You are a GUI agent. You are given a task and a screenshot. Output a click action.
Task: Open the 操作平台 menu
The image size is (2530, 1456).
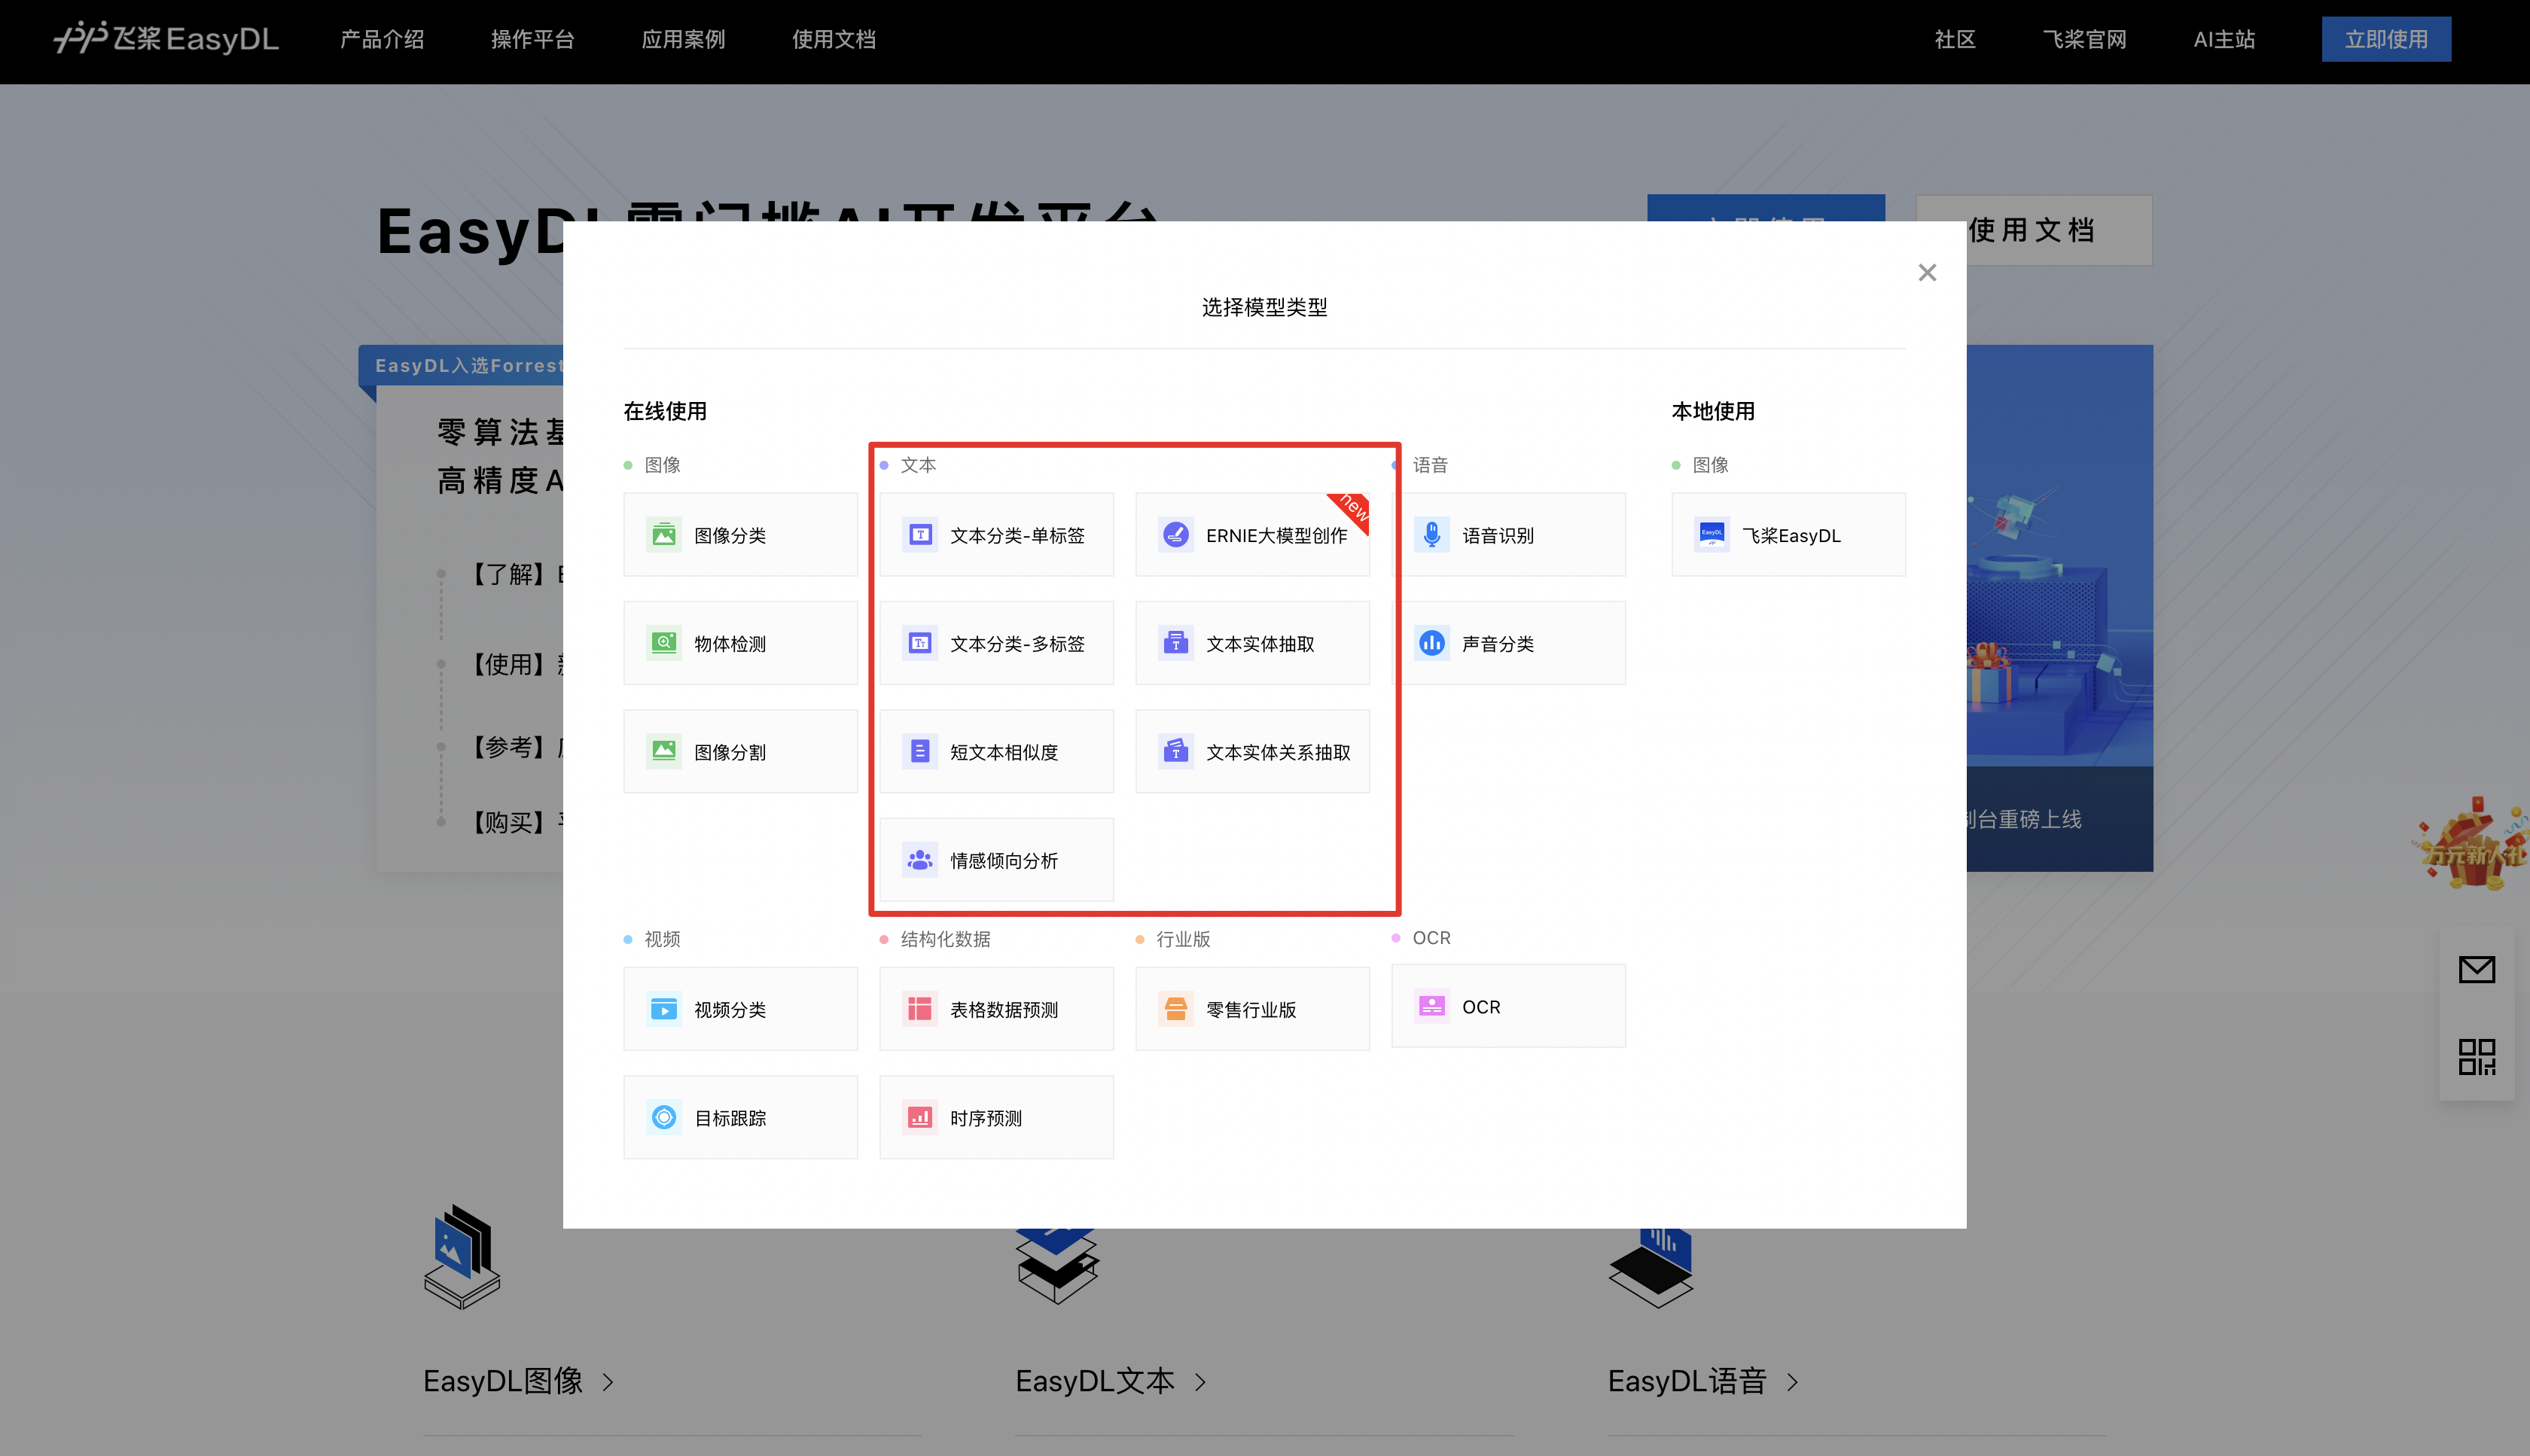(532, 39)
